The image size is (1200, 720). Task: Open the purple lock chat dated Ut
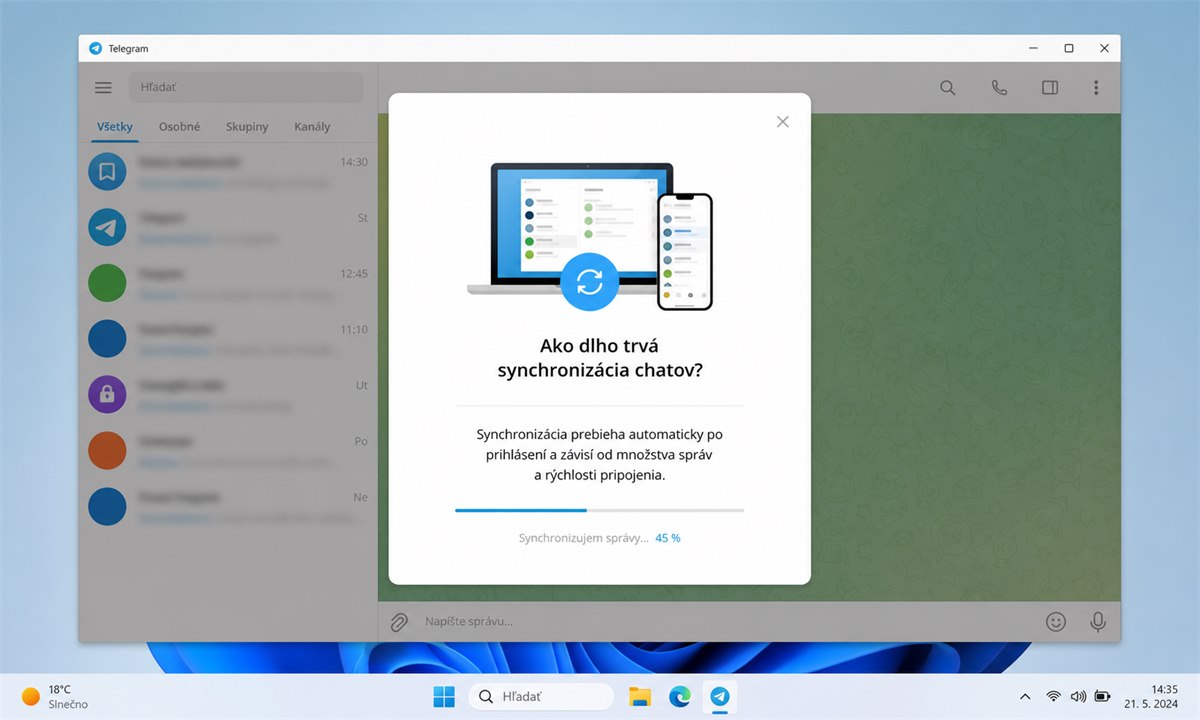[x=228, y=396]
